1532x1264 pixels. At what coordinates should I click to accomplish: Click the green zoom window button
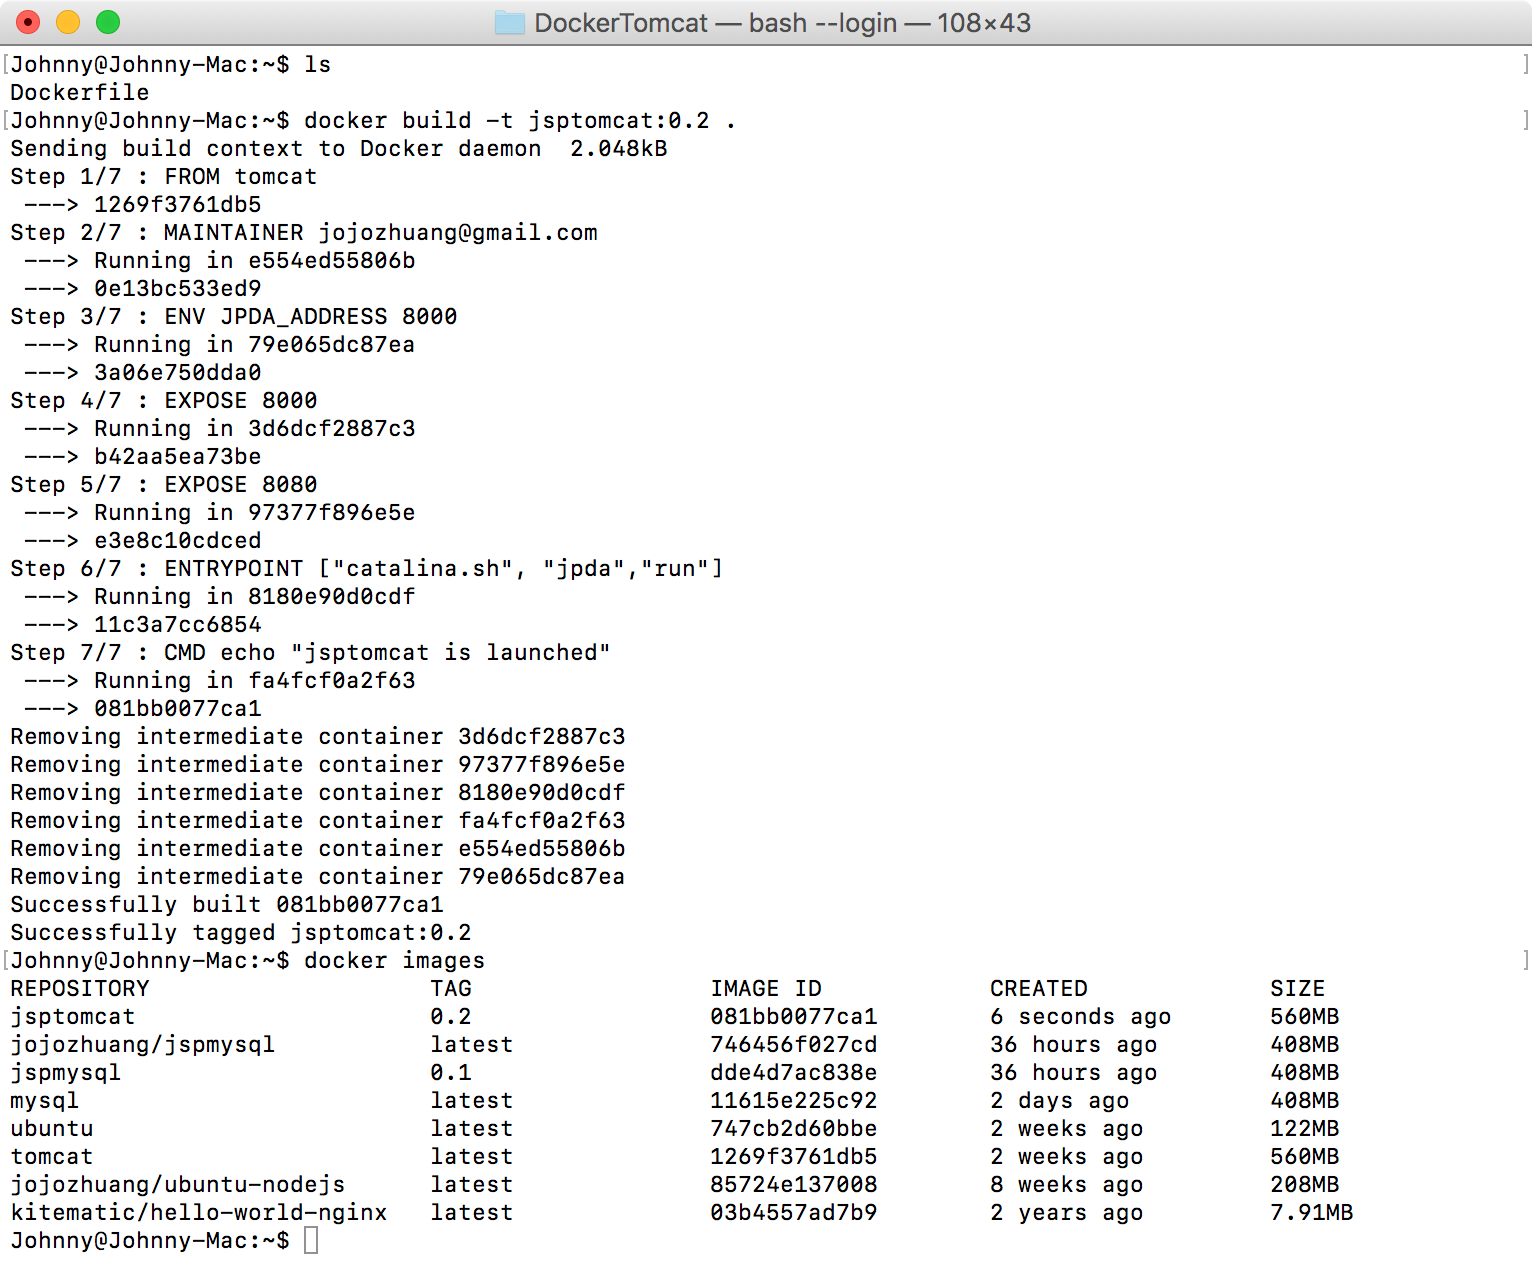(108, 22)
